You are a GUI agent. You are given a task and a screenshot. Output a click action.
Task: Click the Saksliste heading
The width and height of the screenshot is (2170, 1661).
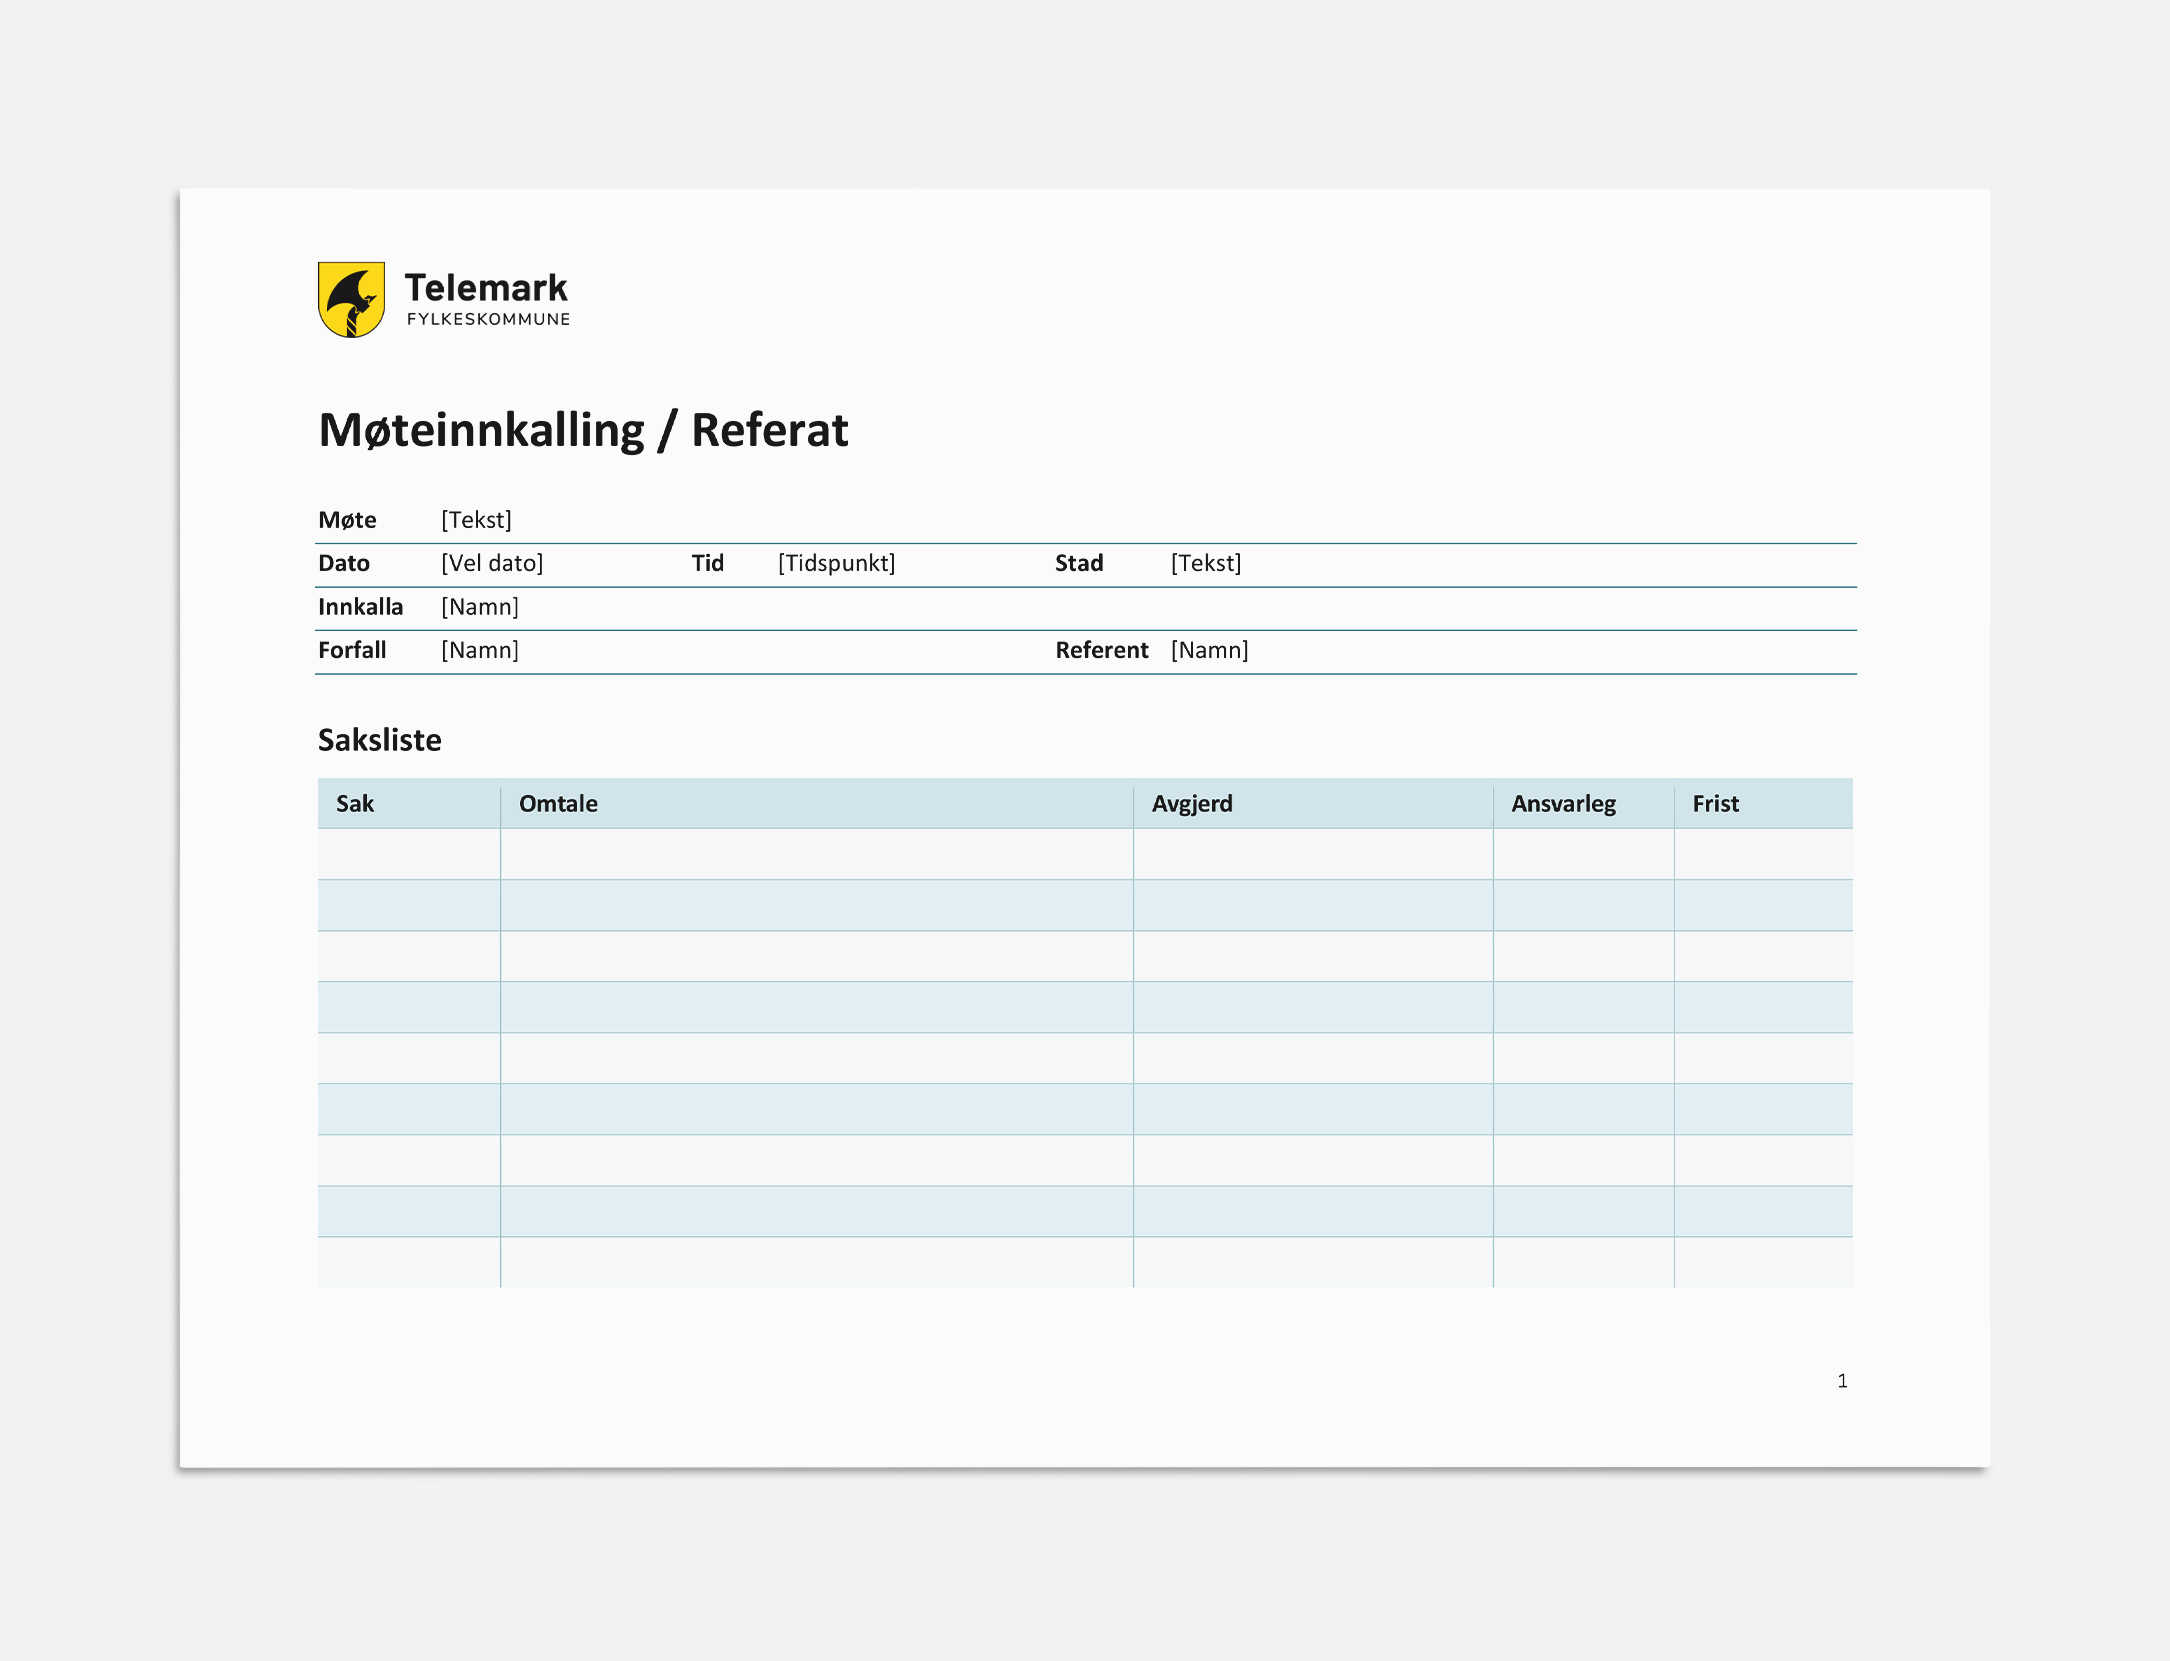(x=380, y=740)
